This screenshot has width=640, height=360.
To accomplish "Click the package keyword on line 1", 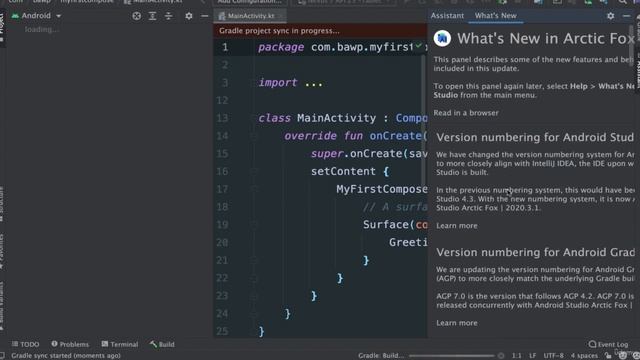I will (281, 47).
